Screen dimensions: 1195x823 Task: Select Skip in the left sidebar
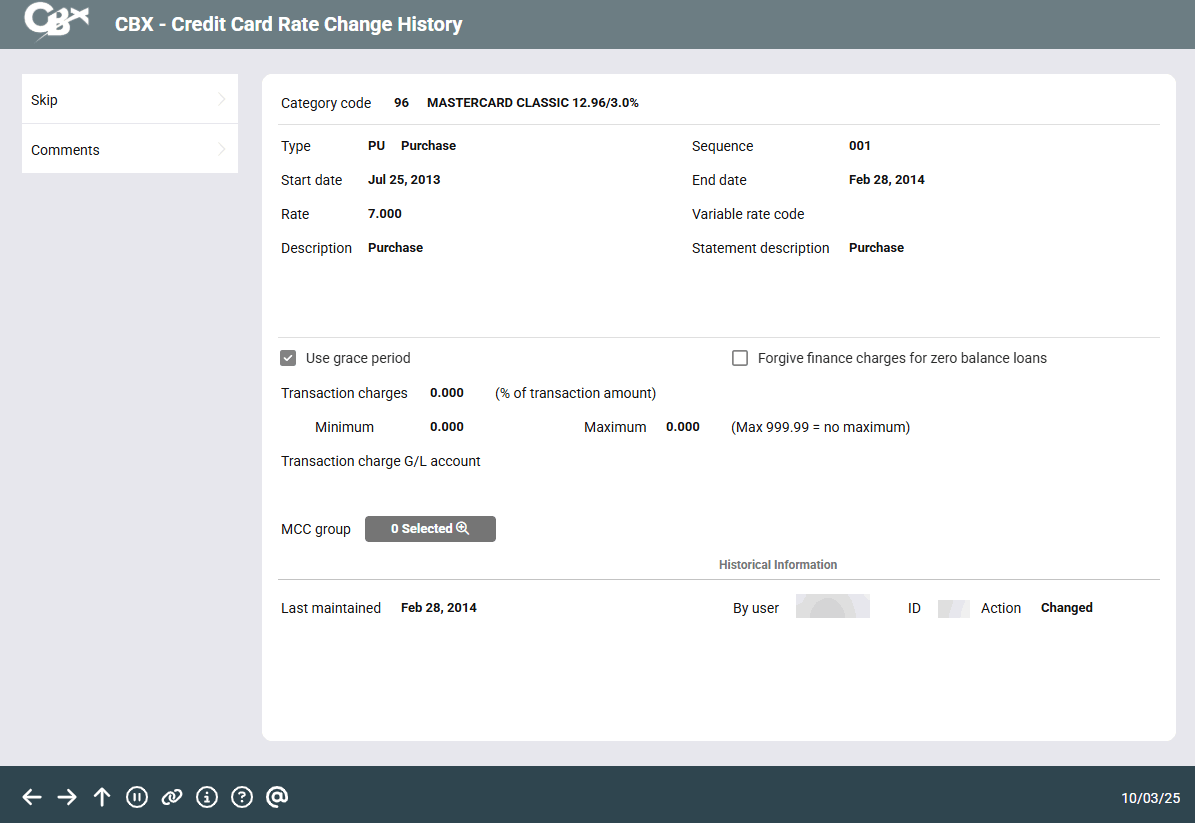(45, 100)
